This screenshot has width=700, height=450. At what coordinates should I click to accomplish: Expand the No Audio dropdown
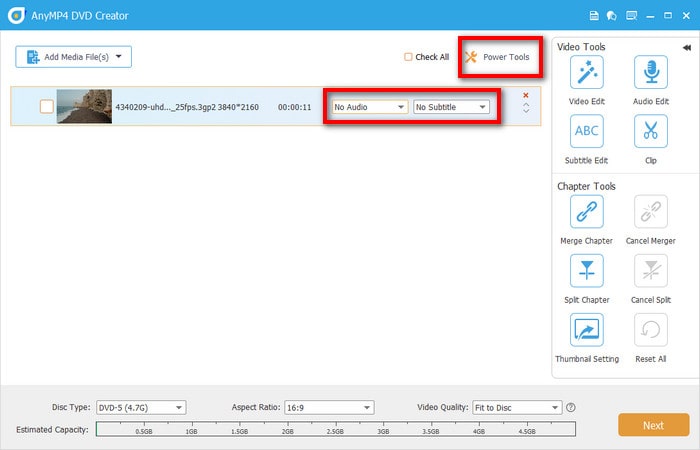click(x=369, y=107)
